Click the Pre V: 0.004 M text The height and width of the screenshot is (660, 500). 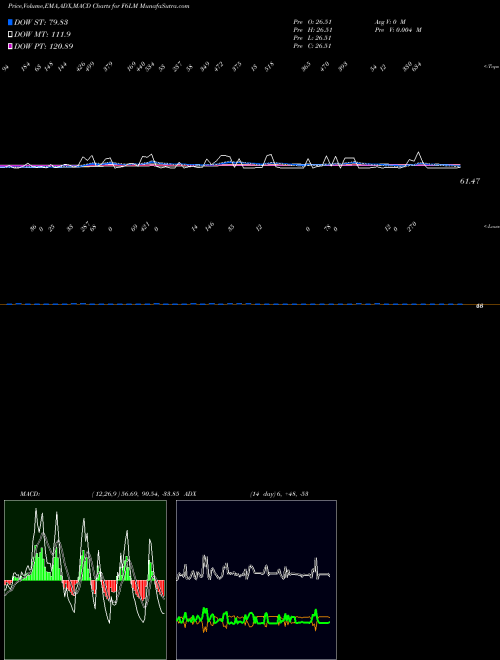coord(399,30)
